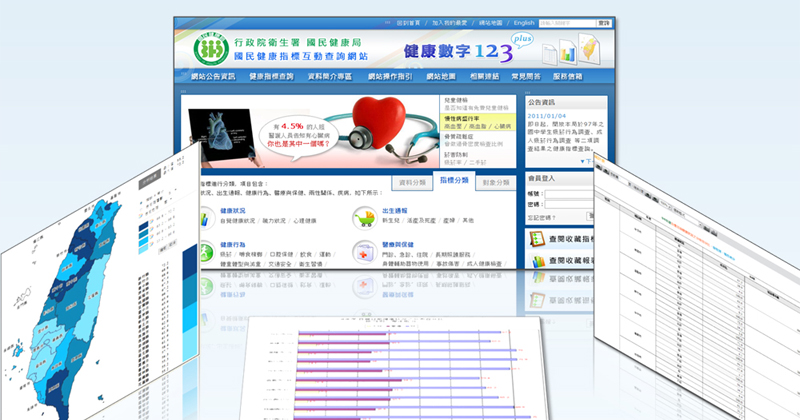Image resolution: width=800 pixels, height=420 pixels.
Task: Open the 健康指標查詢 menu item
Action: click(x=271, y=77)
